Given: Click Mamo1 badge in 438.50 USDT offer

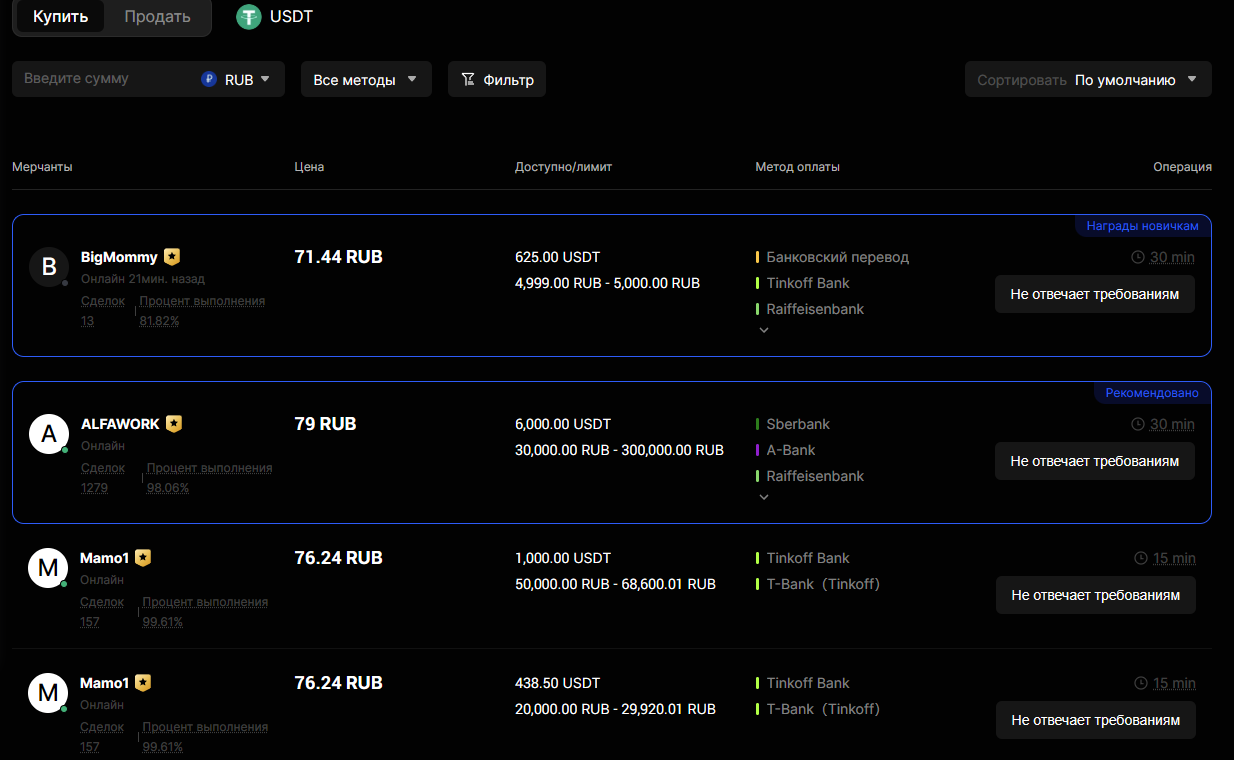Looking at the screenshot, I should [x=143, y=683].
